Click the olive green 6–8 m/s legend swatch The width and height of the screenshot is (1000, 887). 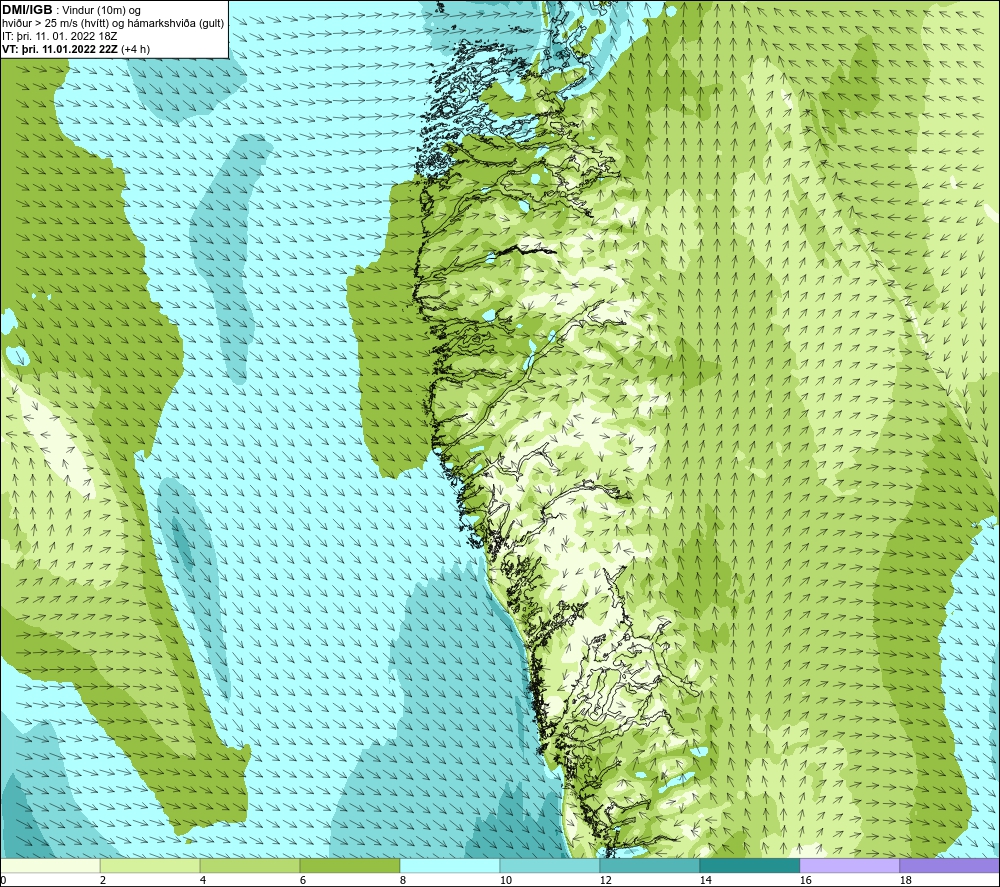point(349,865)
